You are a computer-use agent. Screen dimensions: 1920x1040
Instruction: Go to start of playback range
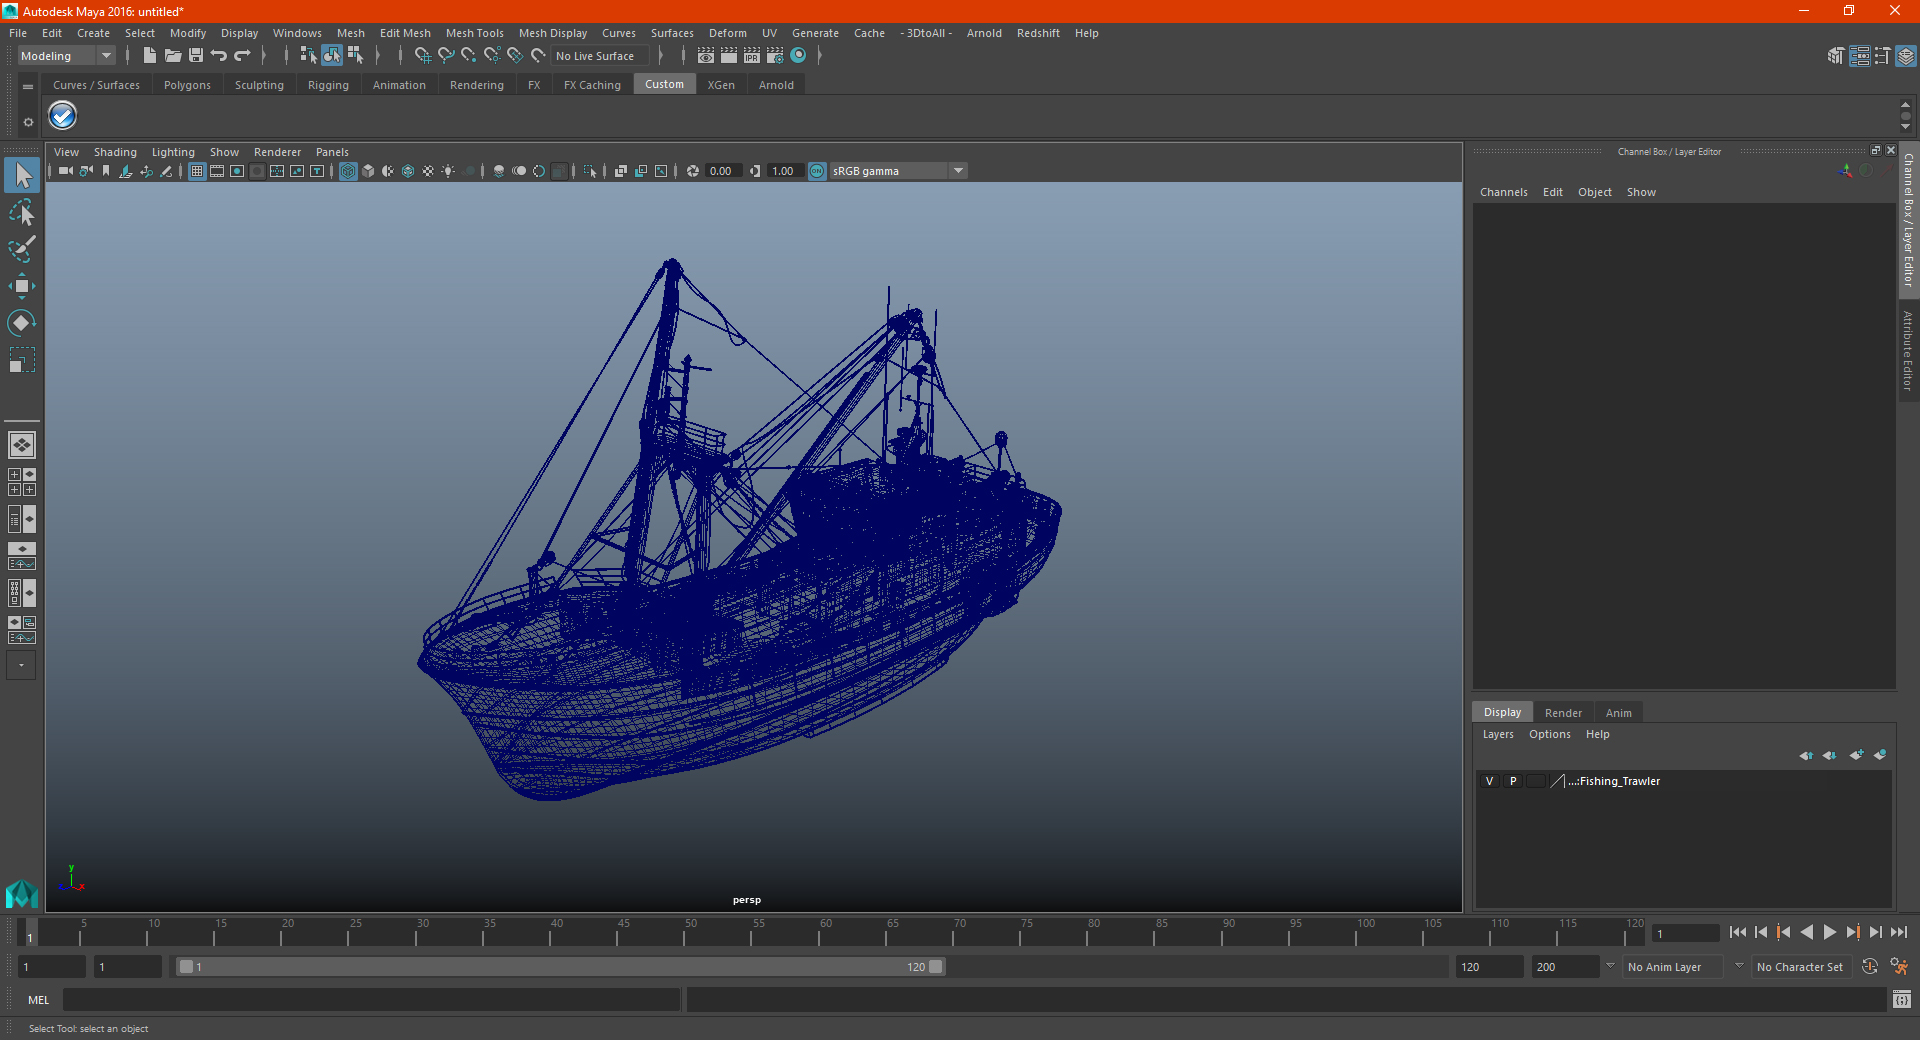[x=1738, y=932]
